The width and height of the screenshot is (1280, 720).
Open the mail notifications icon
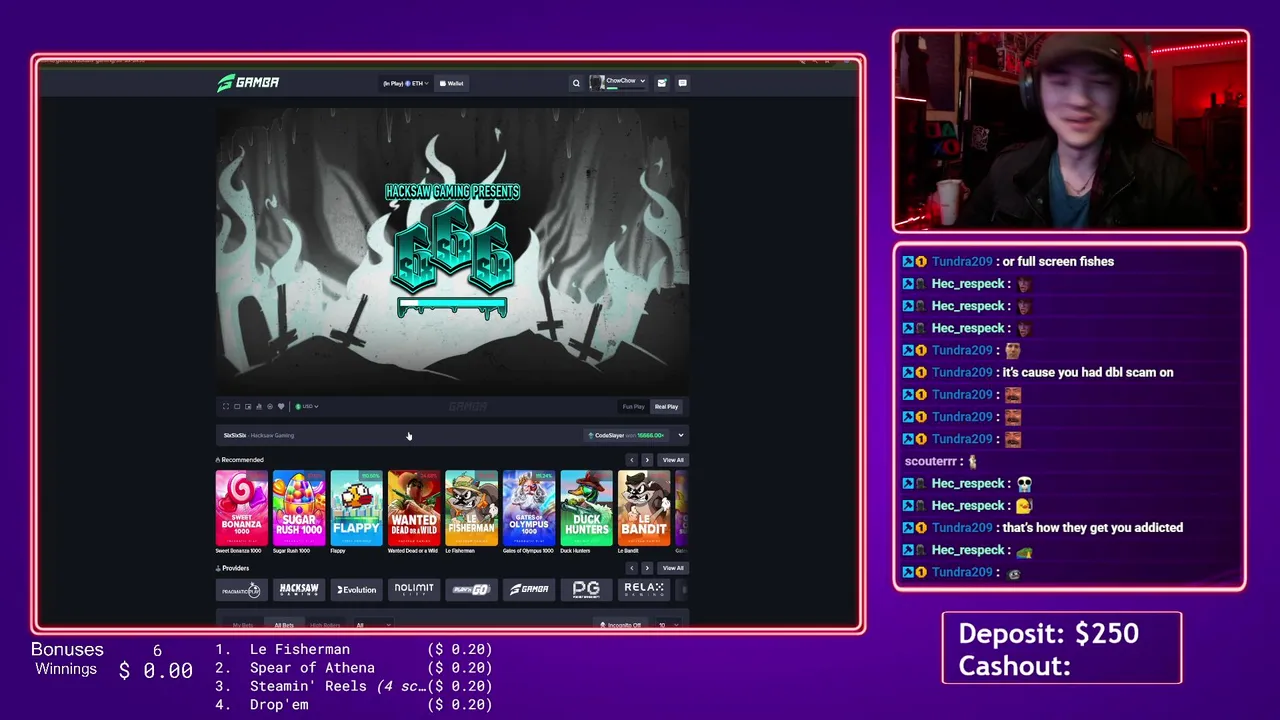(x=662, y=83)
